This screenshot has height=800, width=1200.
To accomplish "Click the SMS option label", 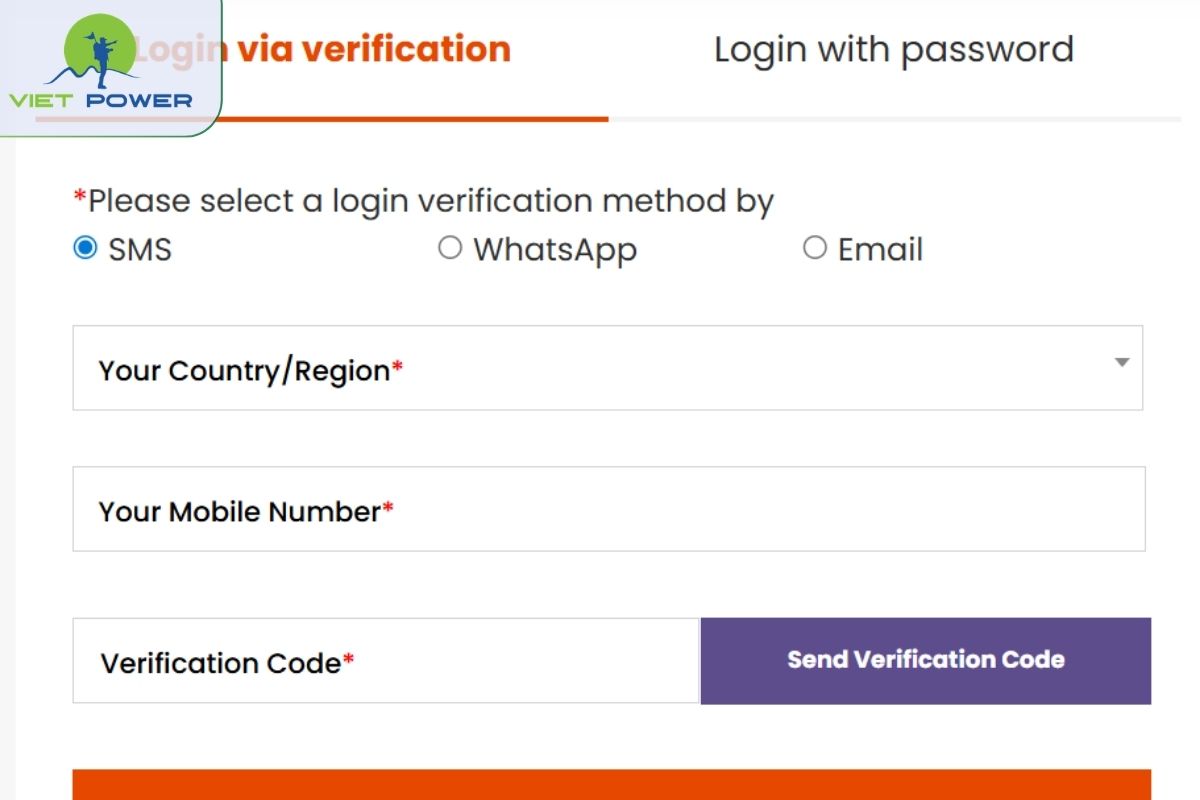I will [140, 249].
